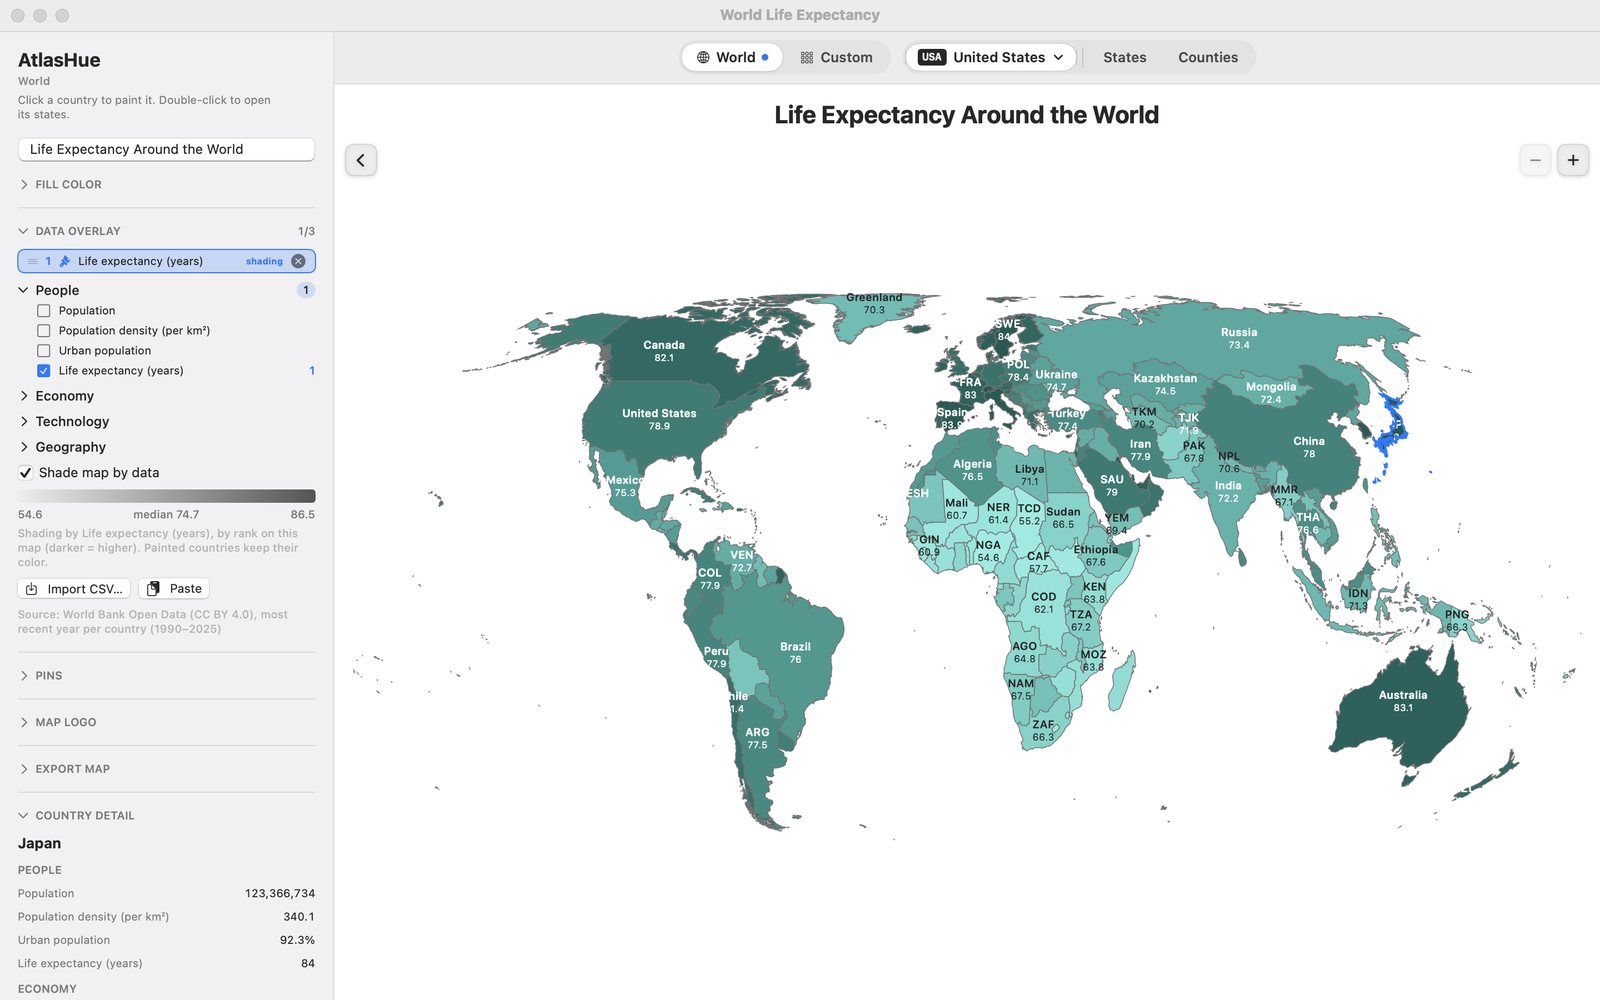Select Brazil on the map

(795, 653)
